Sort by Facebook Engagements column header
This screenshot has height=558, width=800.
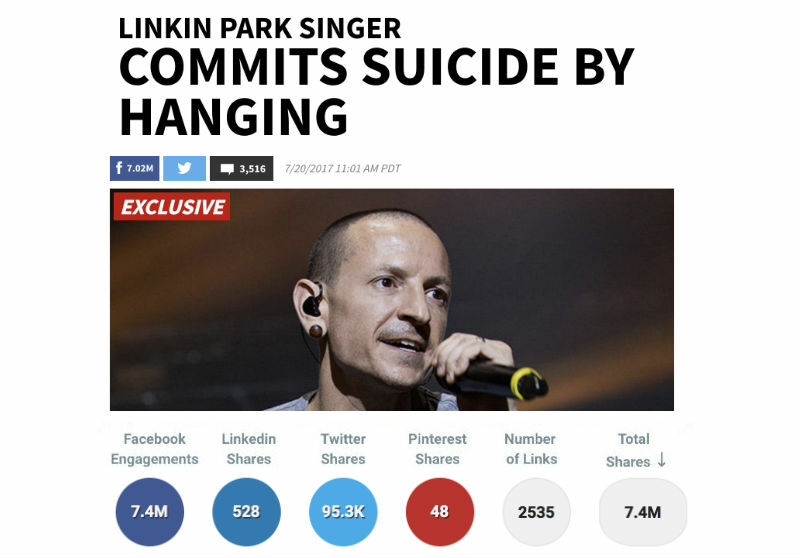point(155,449)
